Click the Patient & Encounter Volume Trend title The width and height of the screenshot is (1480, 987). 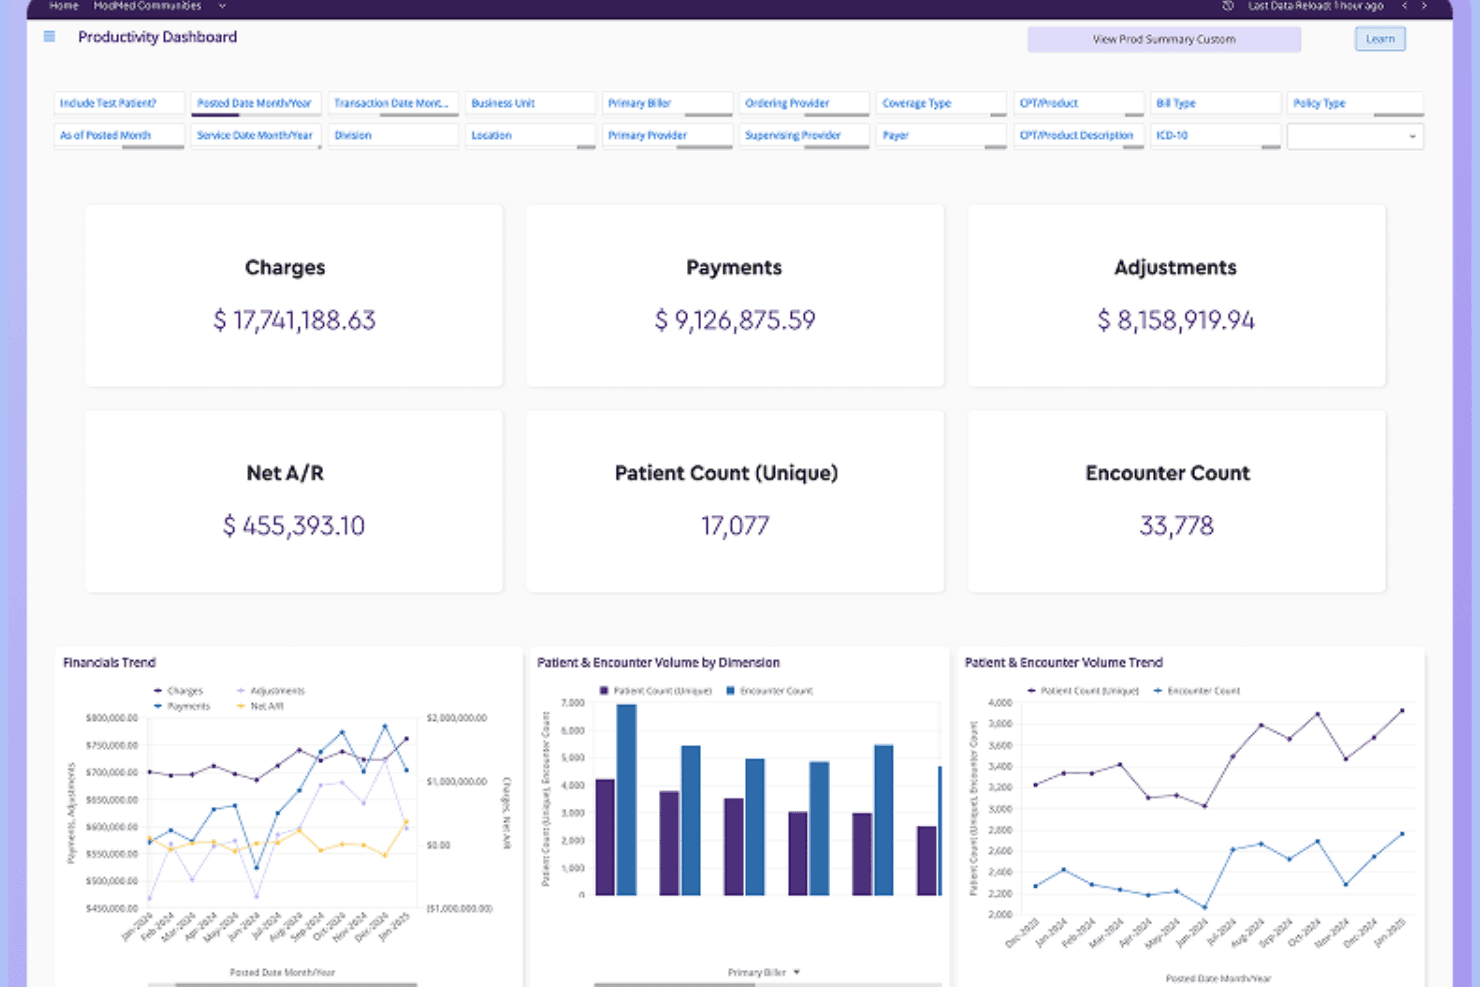pos(1063,662)
